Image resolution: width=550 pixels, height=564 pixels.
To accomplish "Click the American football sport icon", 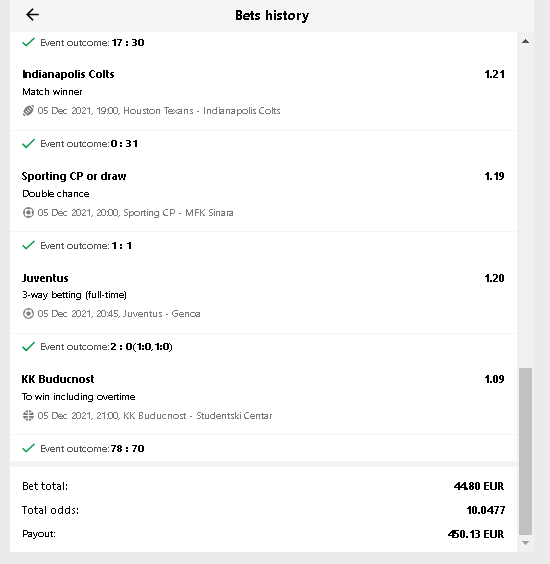I will 28,110.
